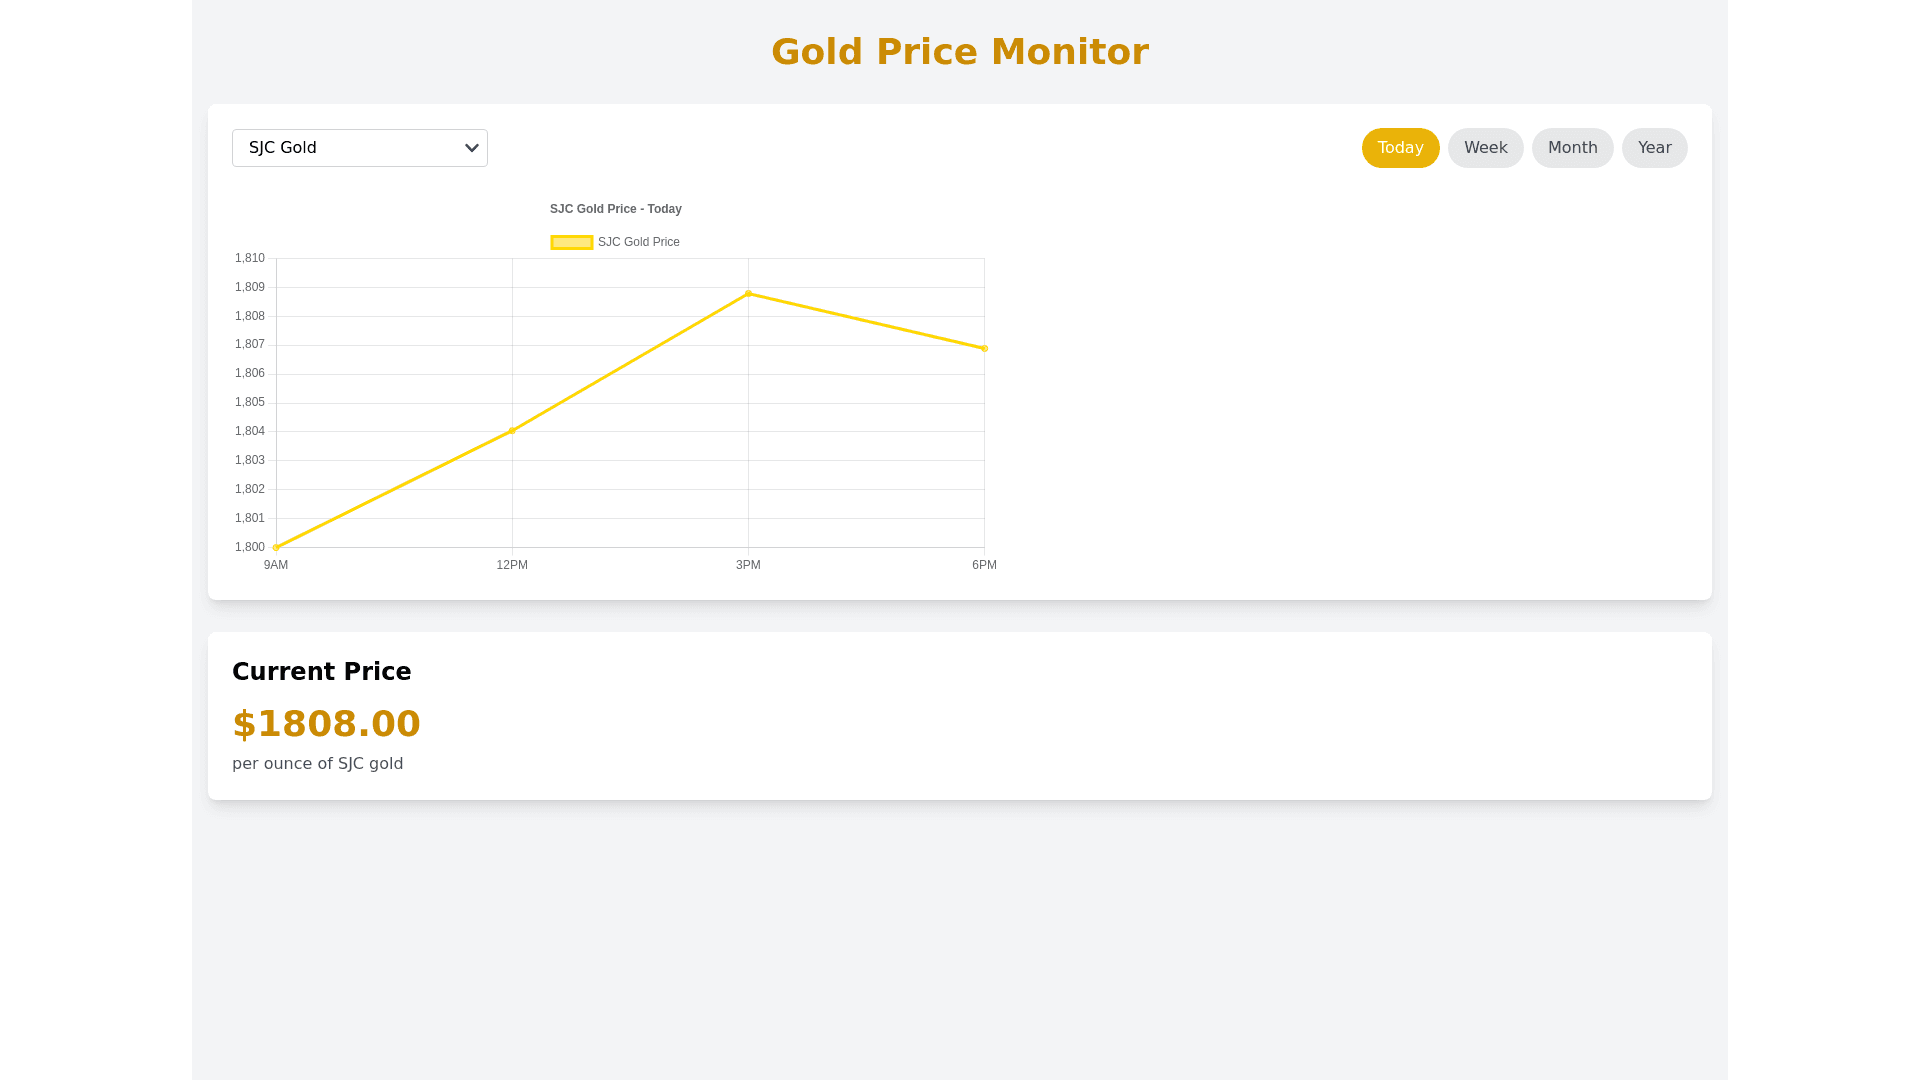Screen dimensions: 1920x1080
Task: Toggle the SJC Gold Price legend label
Action: click(638, 242)
